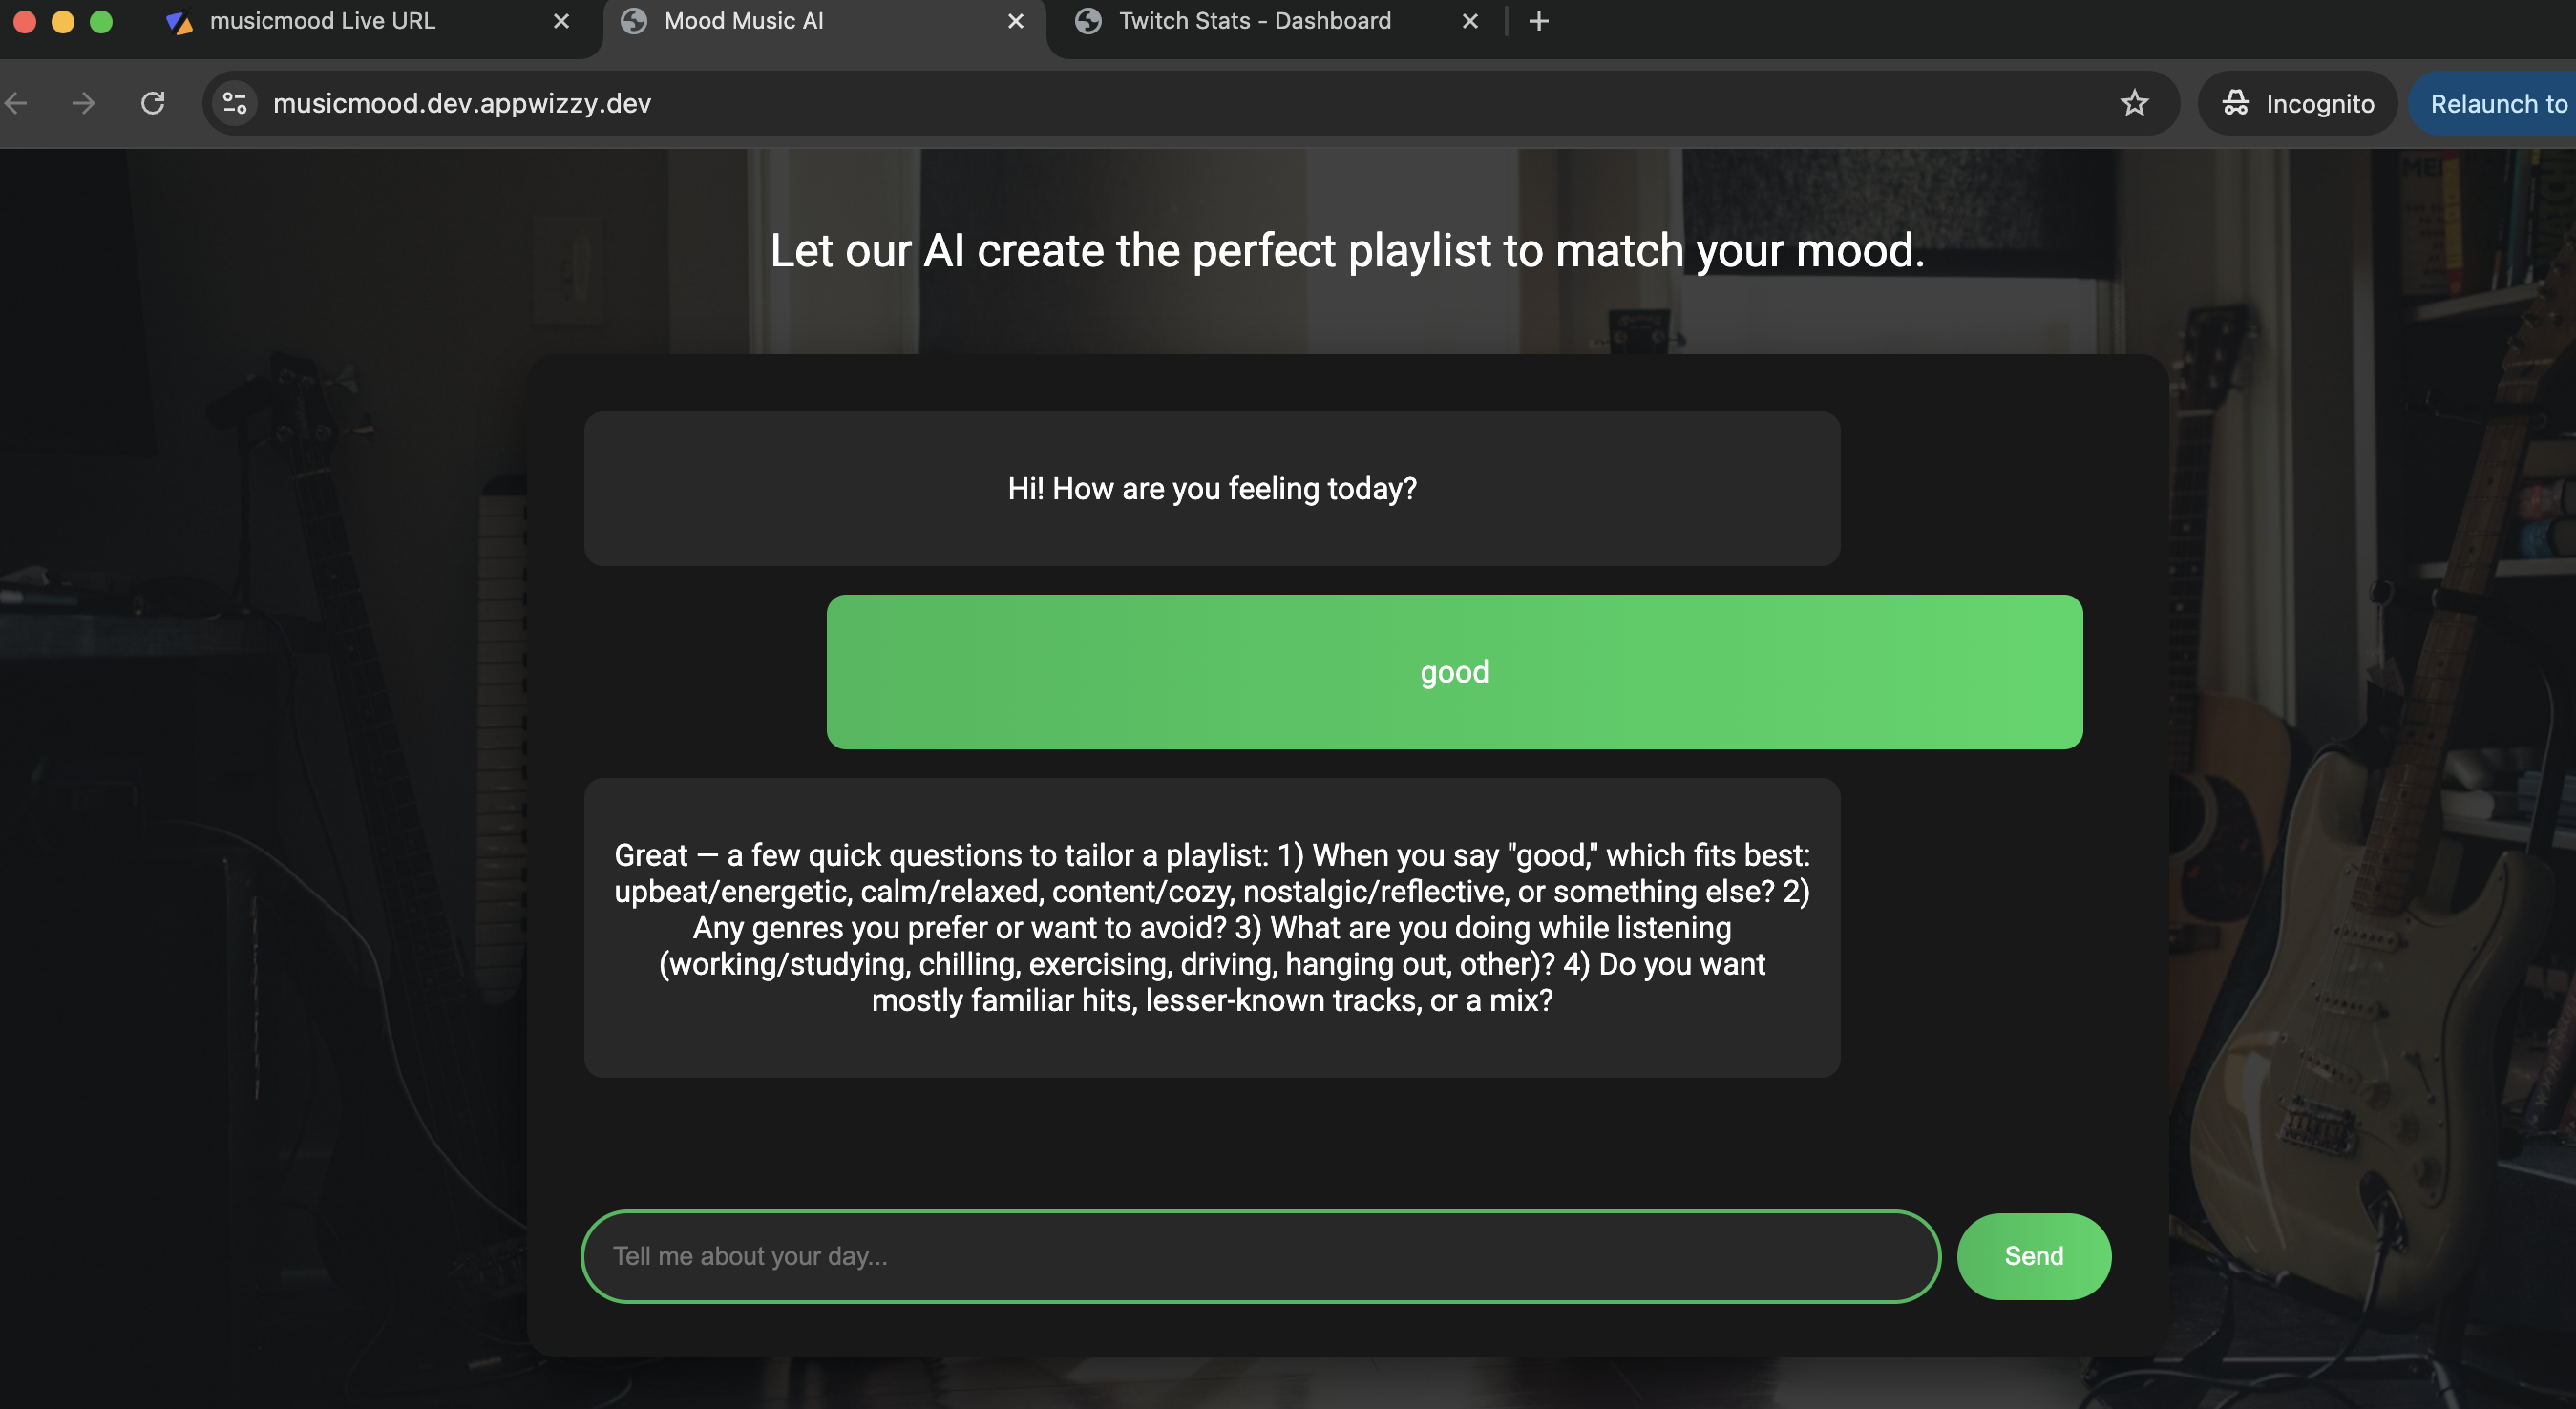Click the green 'good' message bubble
Viewport: 2576px width, 1409px height.
1454,672
